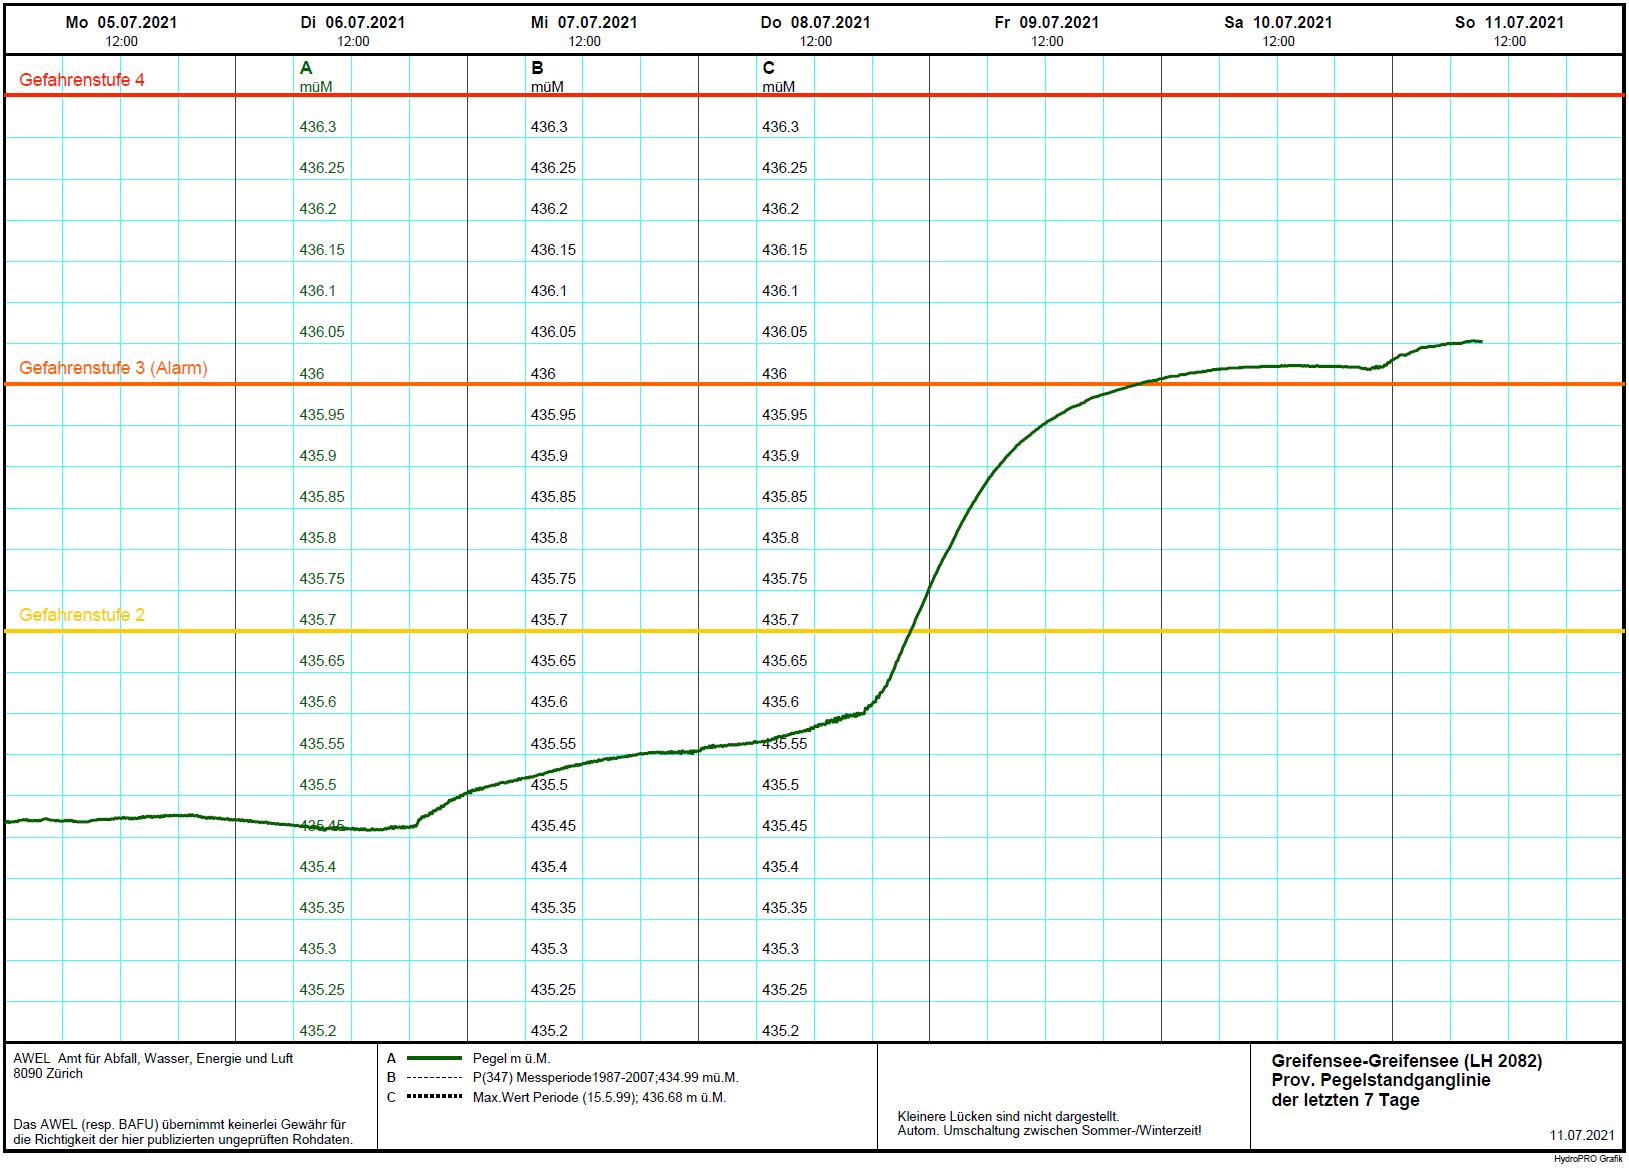1629x1168 pixels.
Task: Click the Fr 09.07.2021 date header
Action: [x=1047, y=23]
